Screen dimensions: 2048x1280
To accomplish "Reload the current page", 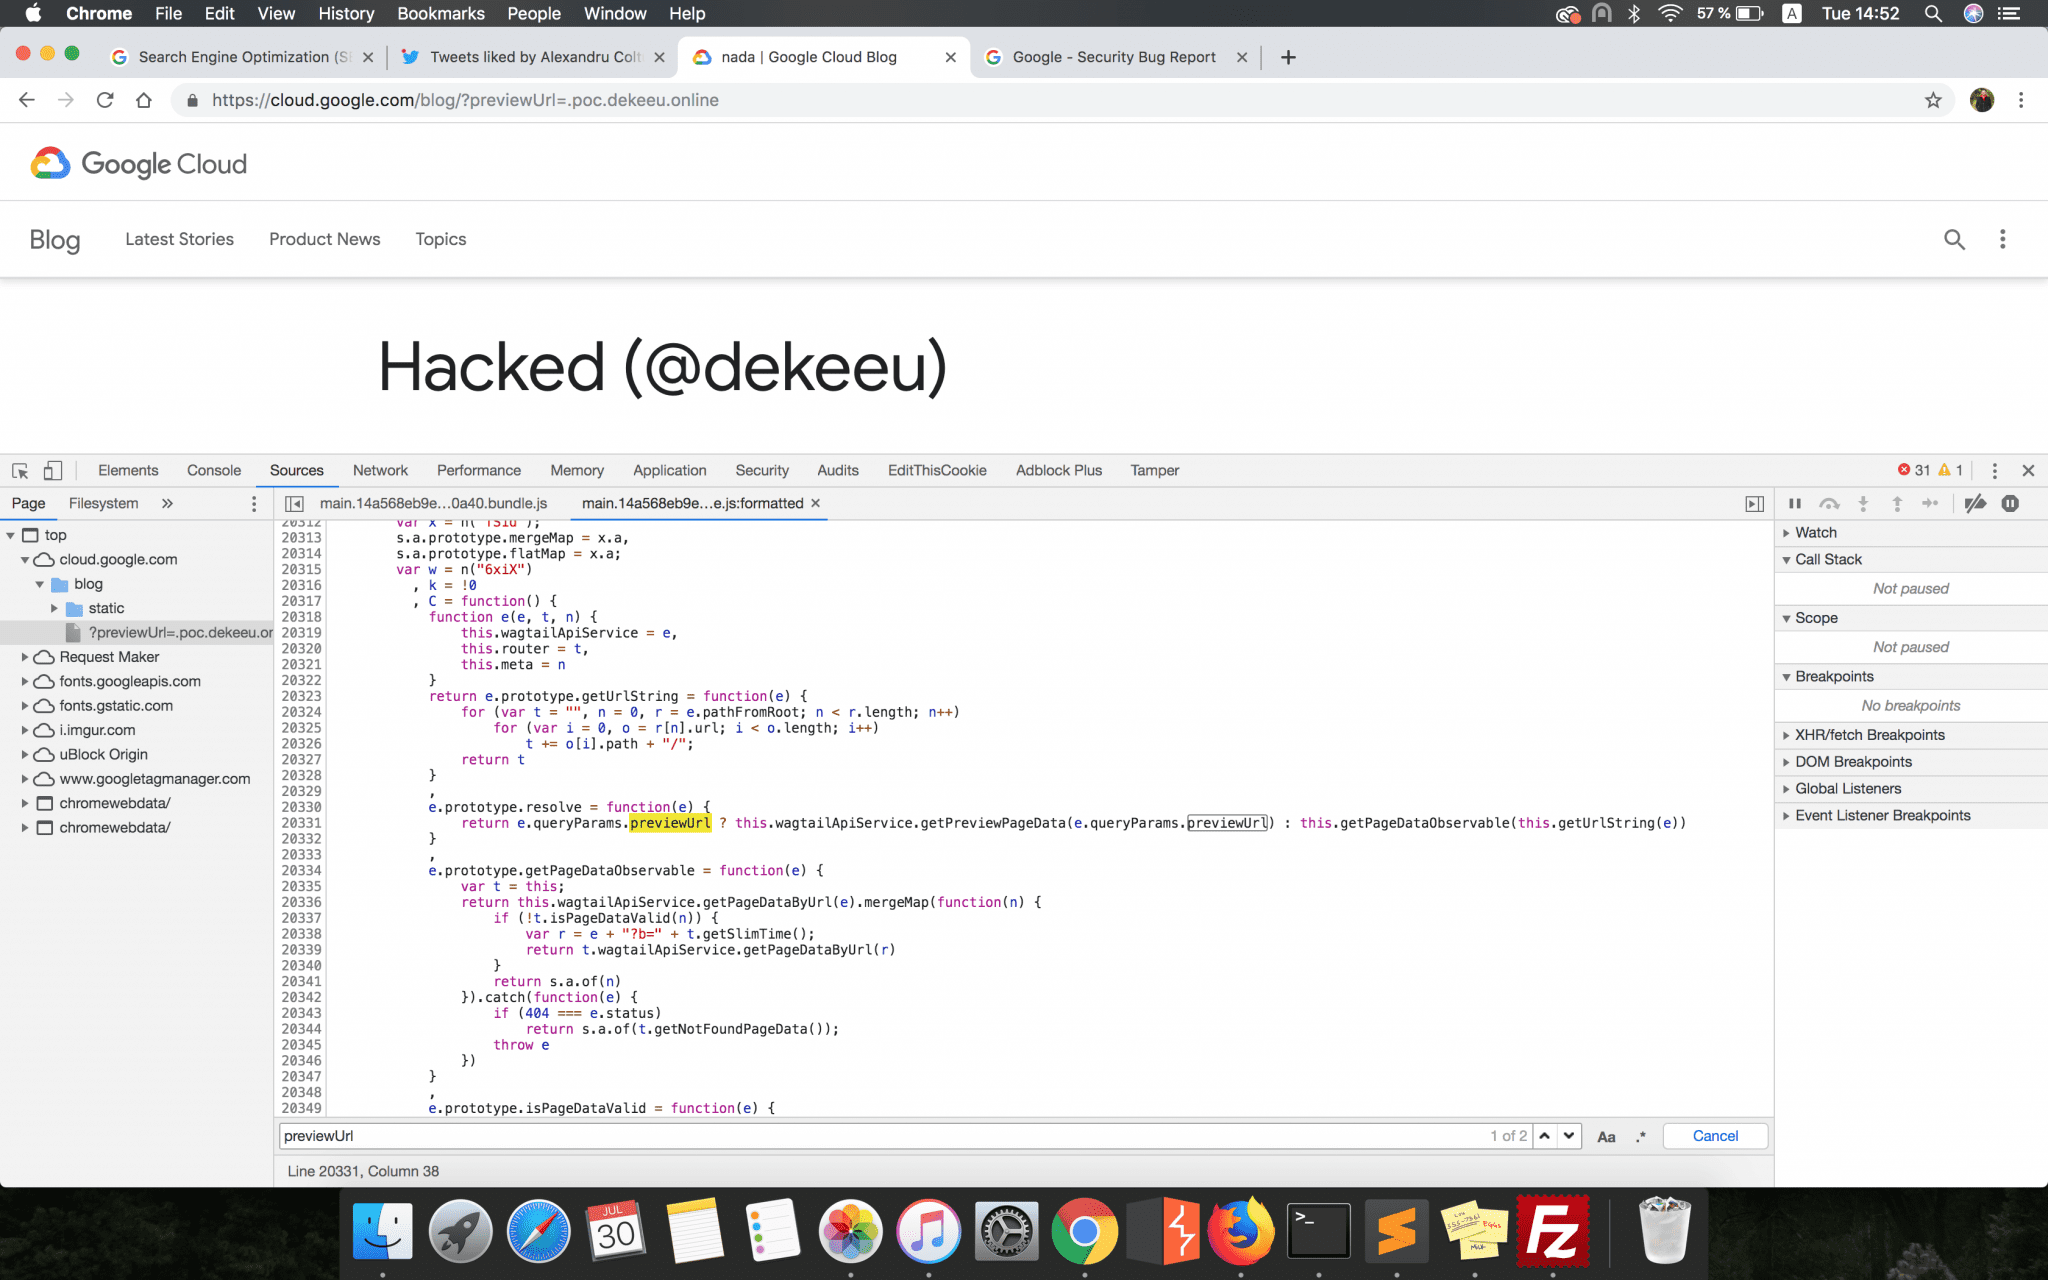I will click(105, 100).
